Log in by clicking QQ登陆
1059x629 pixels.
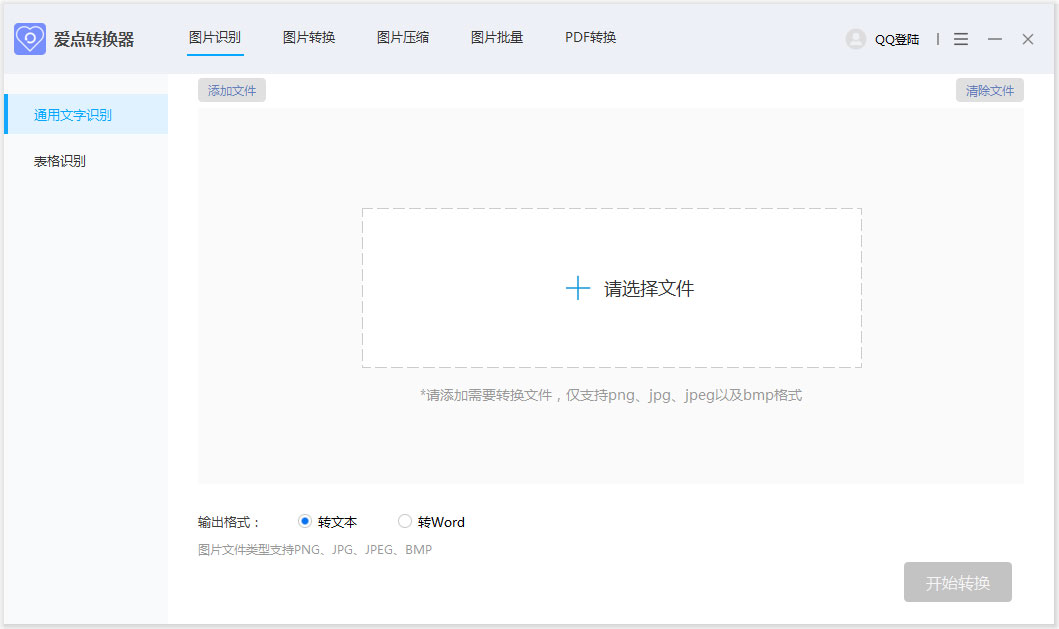click(x=896, y=39)
